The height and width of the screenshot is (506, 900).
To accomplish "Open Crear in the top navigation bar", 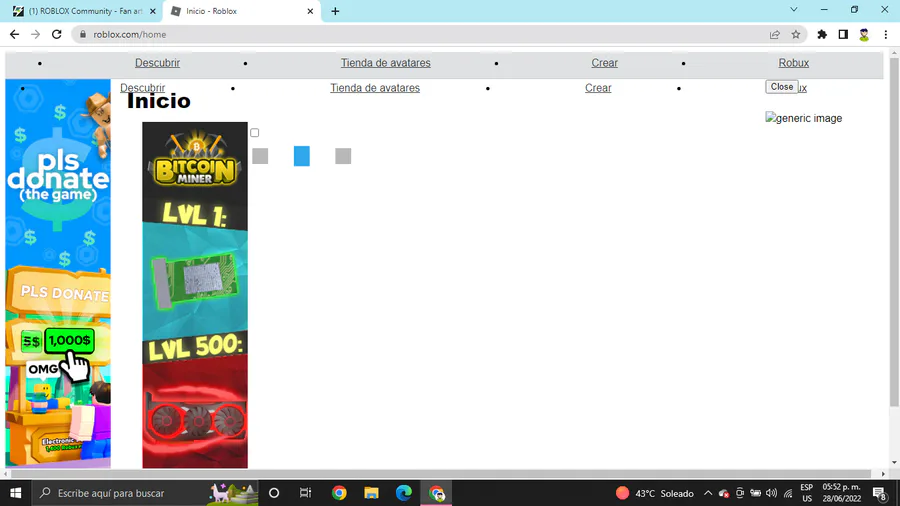I will pos(604,63).
